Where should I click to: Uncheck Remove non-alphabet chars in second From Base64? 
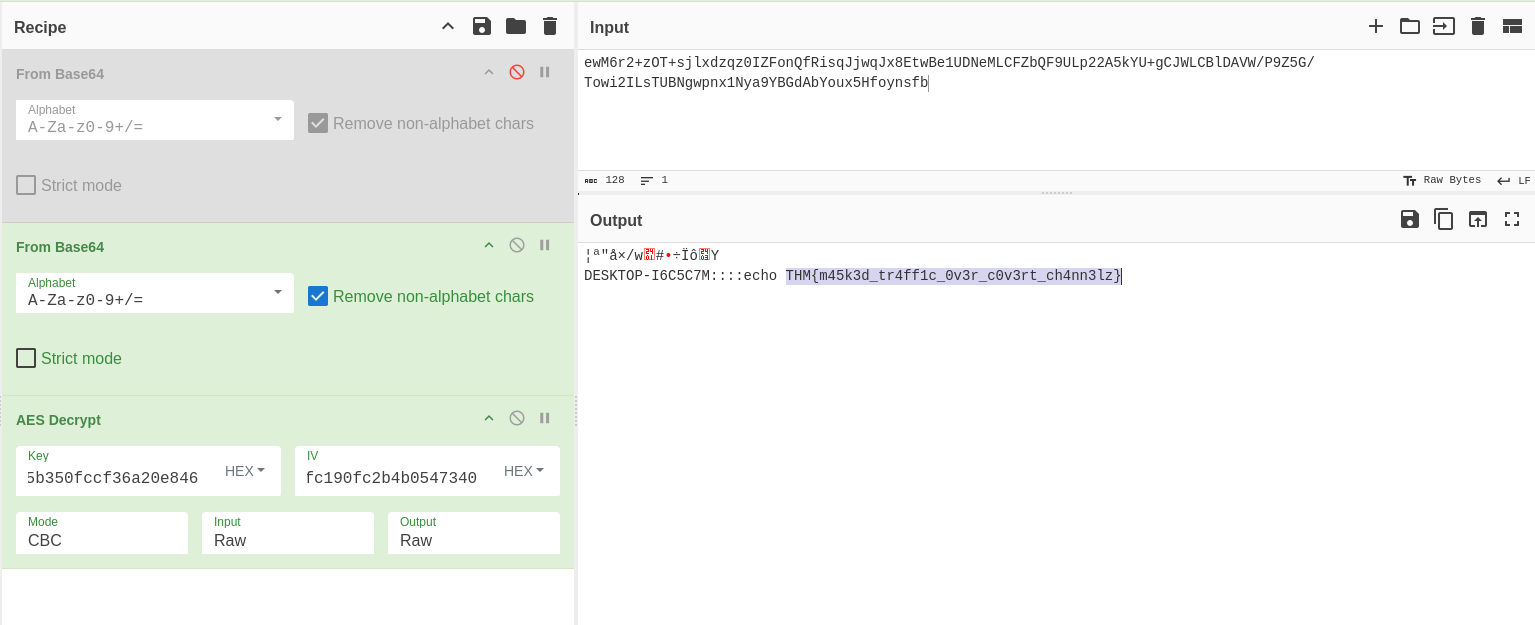(318, 296)
